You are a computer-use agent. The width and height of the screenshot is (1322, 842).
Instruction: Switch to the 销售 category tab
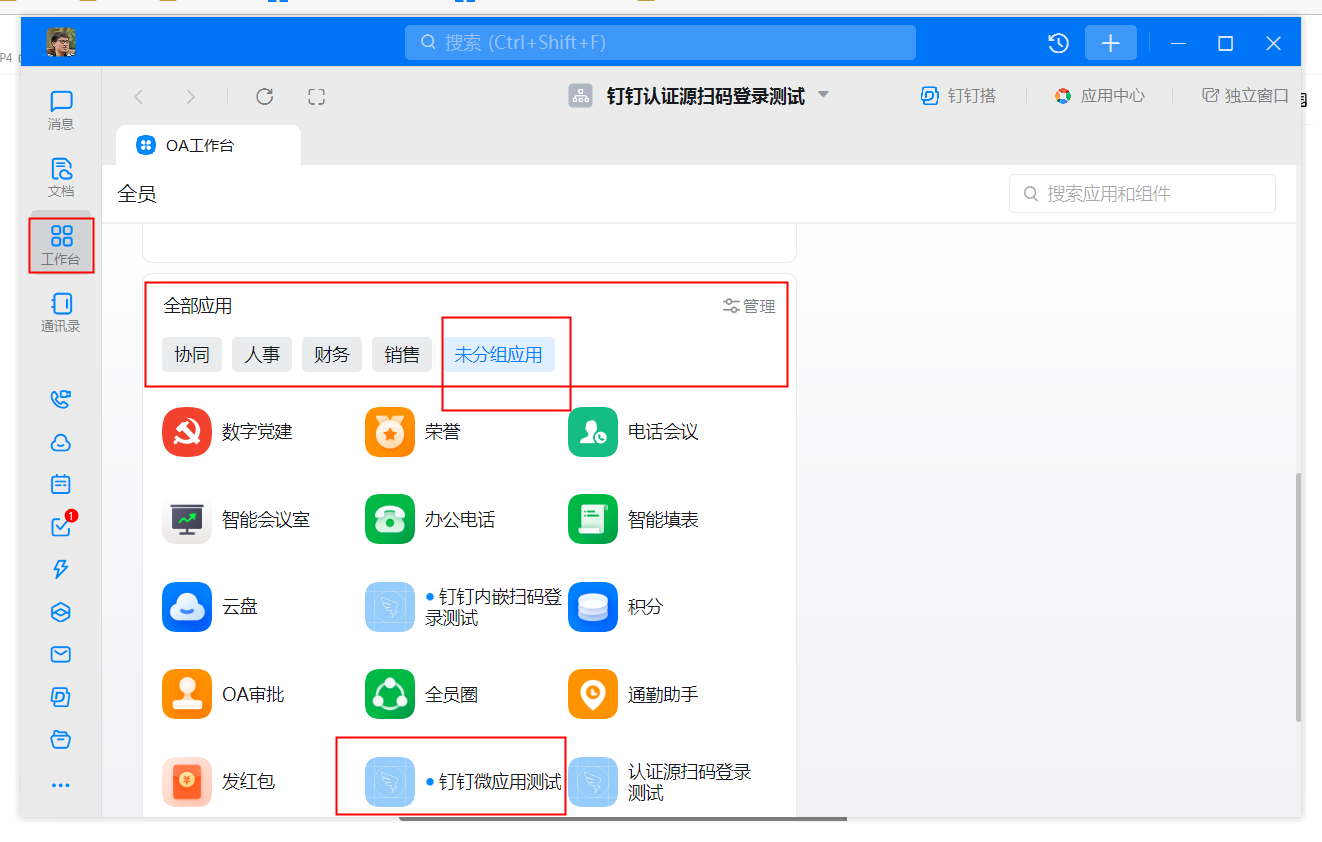402,354
